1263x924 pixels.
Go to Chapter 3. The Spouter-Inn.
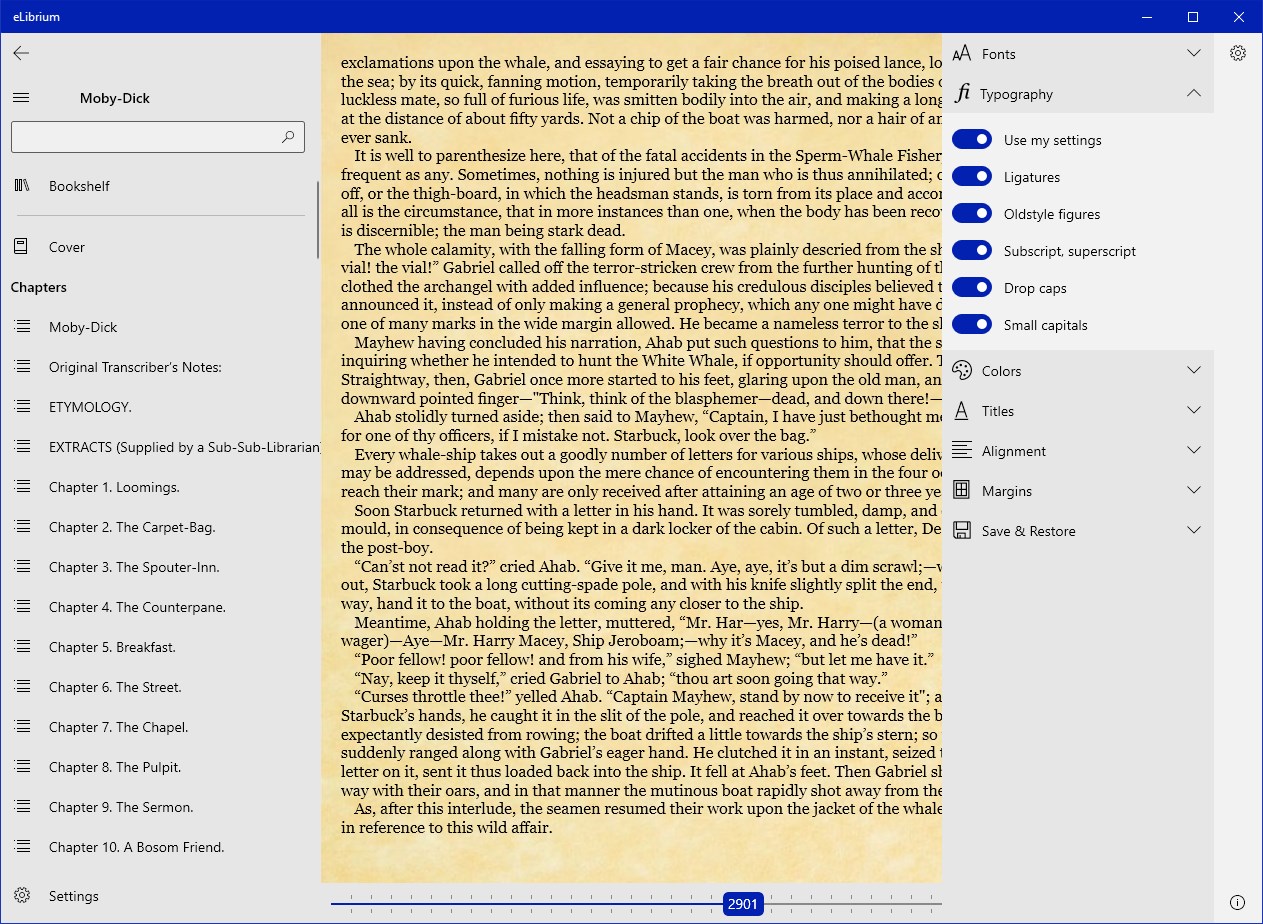tap(160, 567)
